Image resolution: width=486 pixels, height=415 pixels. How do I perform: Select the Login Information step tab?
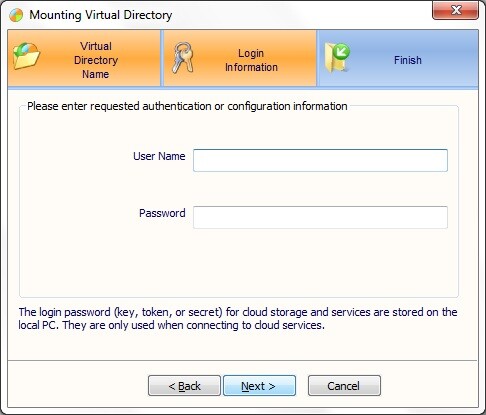(240, 58)
